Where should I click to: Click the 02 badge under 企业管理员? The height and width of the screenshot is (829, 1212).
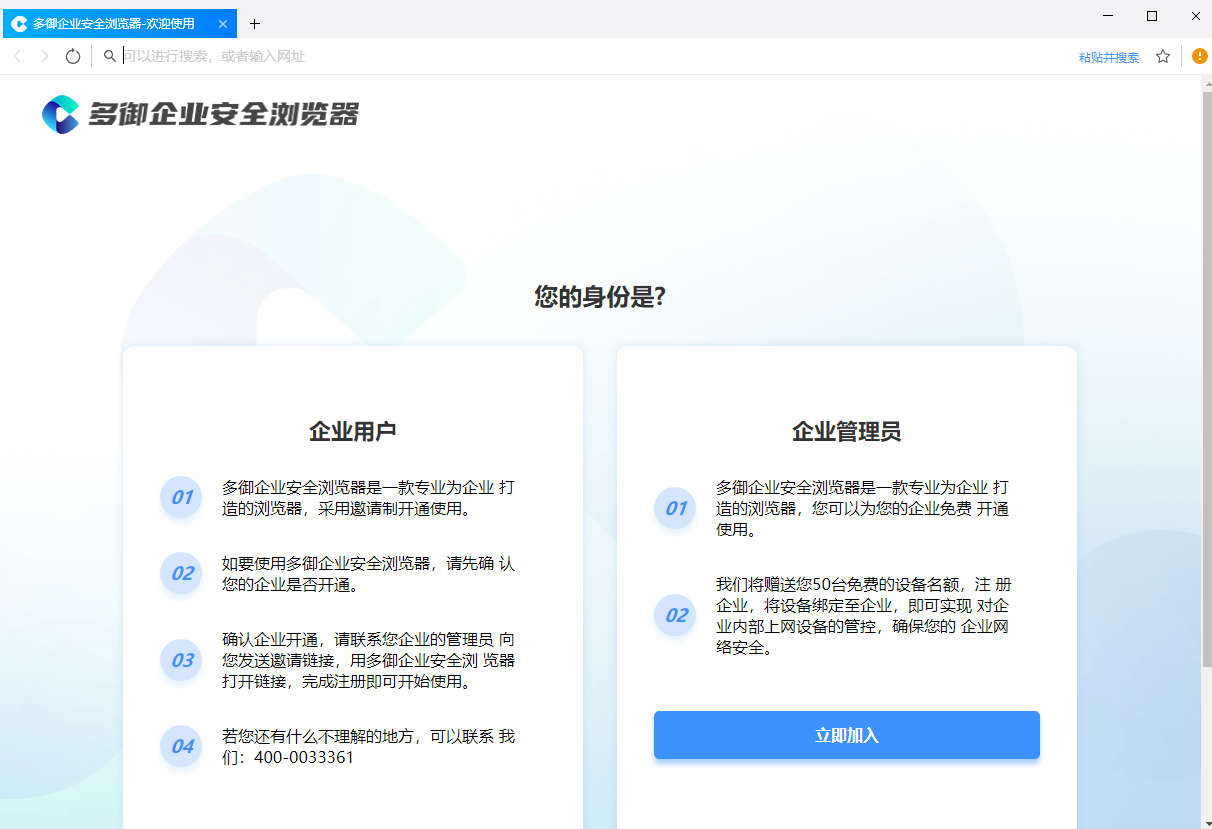click(x=676, y=615)
